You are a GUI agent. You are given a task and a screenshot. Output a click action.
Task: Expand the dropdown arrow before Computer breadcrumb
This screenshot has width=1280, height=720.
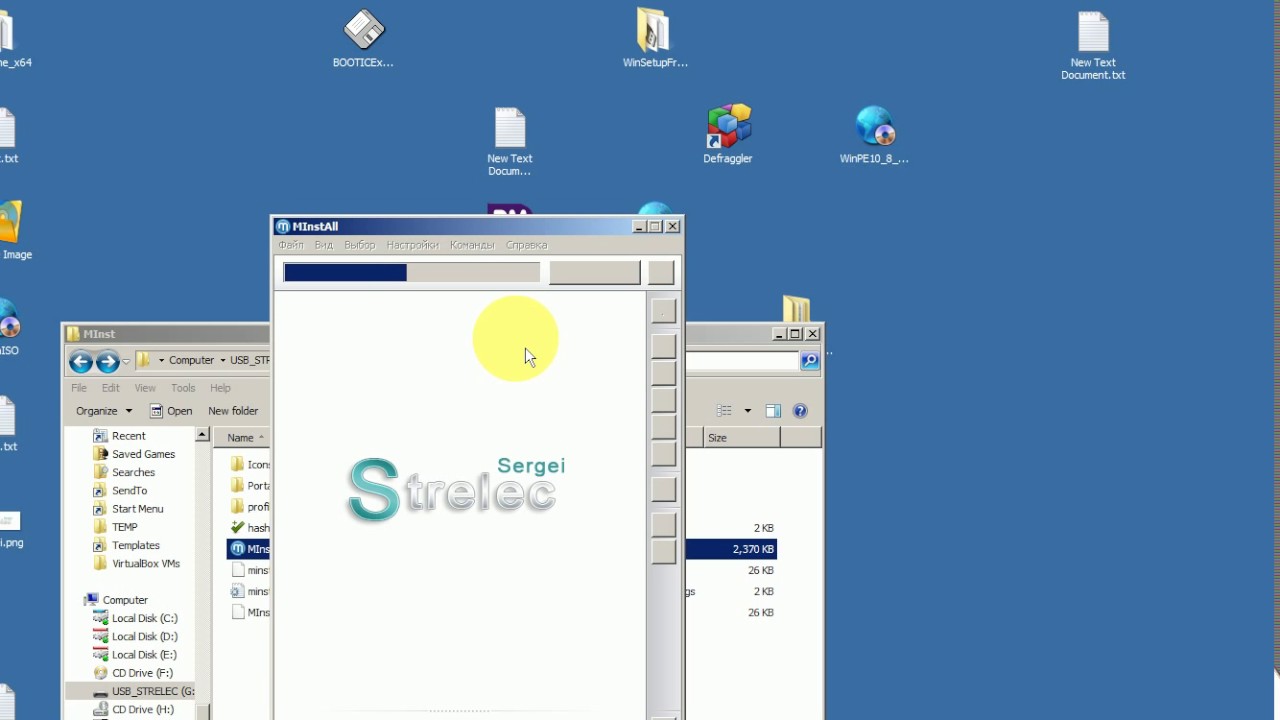tap(161, 361)
